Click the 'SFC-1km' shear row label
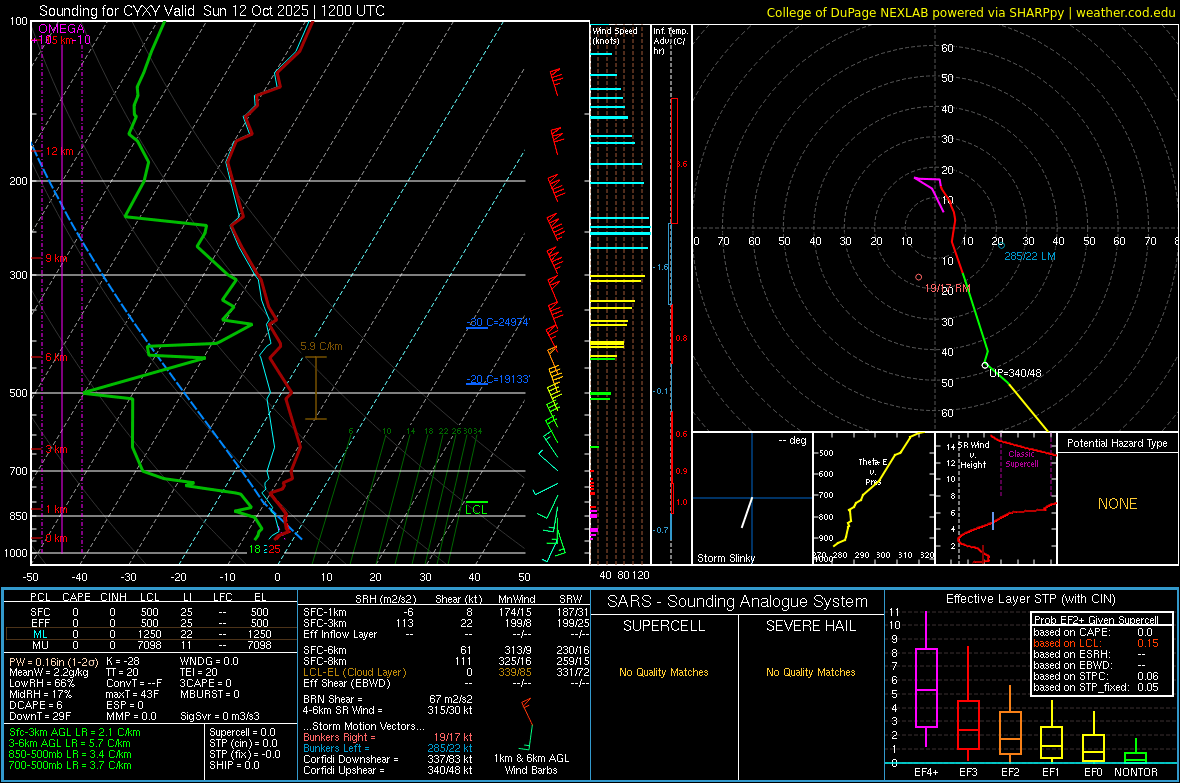Screen dimensions: 1180x783 pyautogui.click(x=325, y=612)
